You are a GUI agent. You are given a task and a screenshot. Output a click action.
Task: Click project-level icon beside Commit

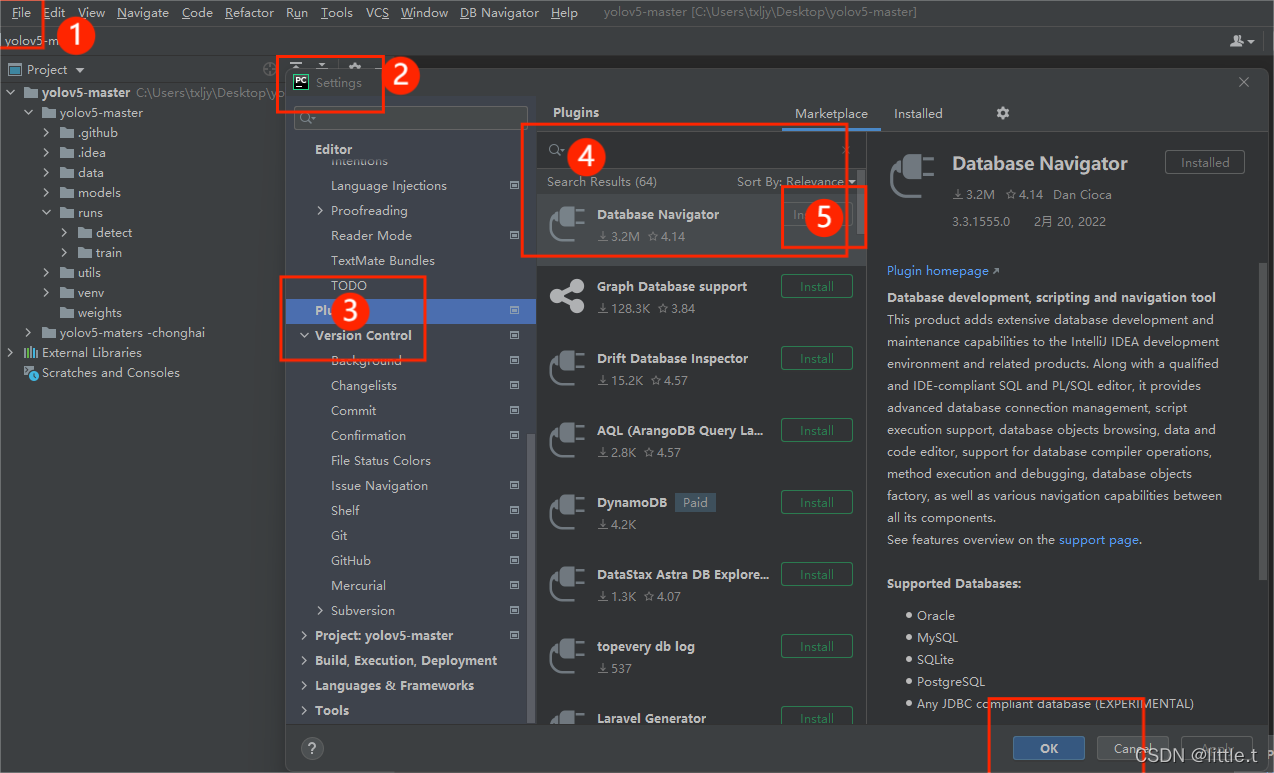point(515,411)
